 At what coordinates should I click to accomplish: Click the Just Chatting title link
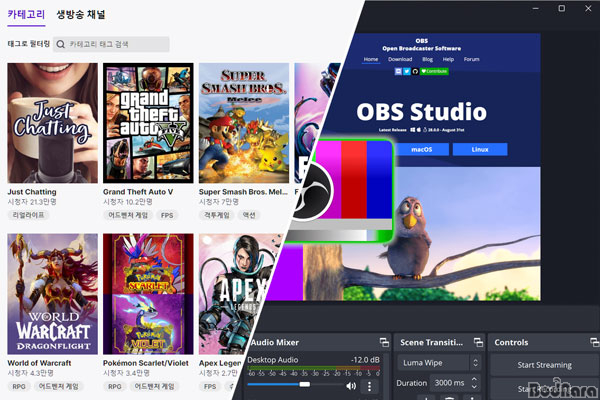click(32, 192)
